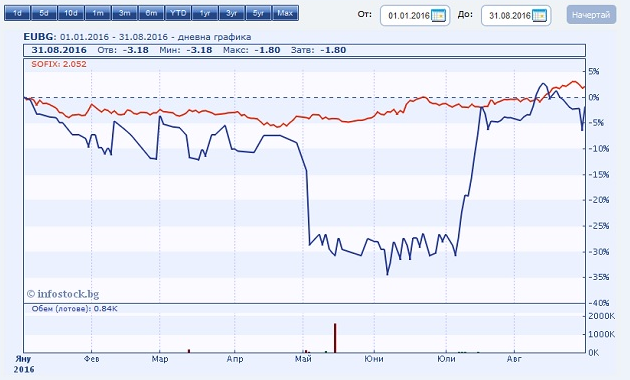630x380 pixels.
Task: Click the Фев month axis label
Action: point(92,359)
